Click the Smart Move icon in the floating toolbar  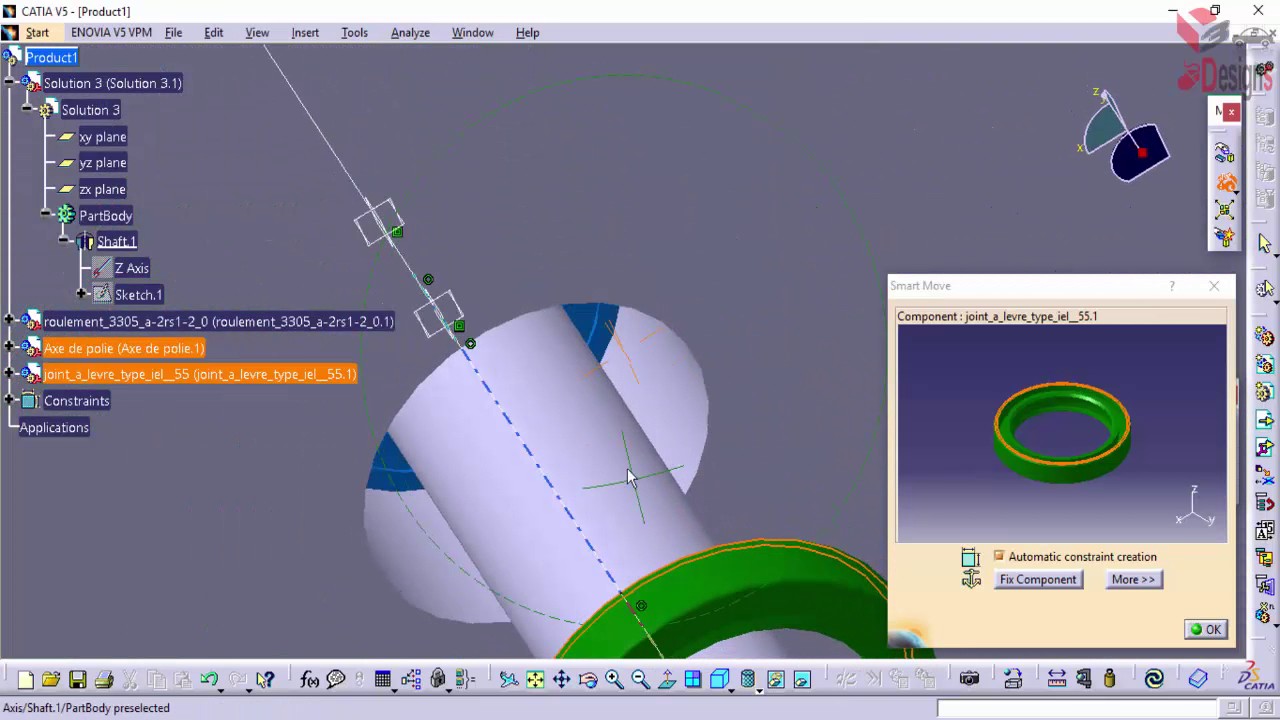pyautogui.click(x=1225, y=183)
